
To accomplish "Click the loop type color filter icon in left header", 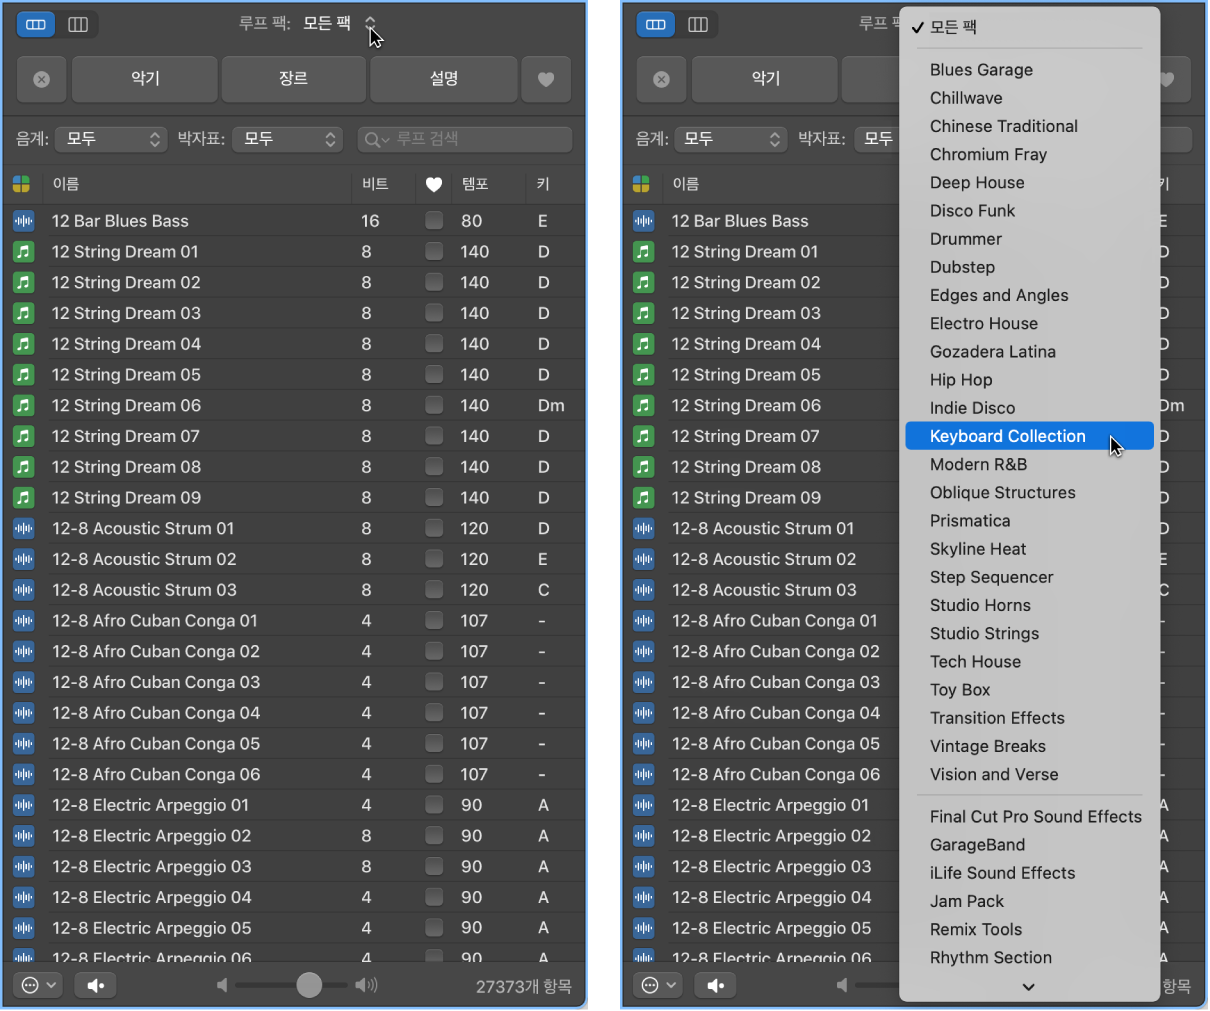I will coord(22,184).
